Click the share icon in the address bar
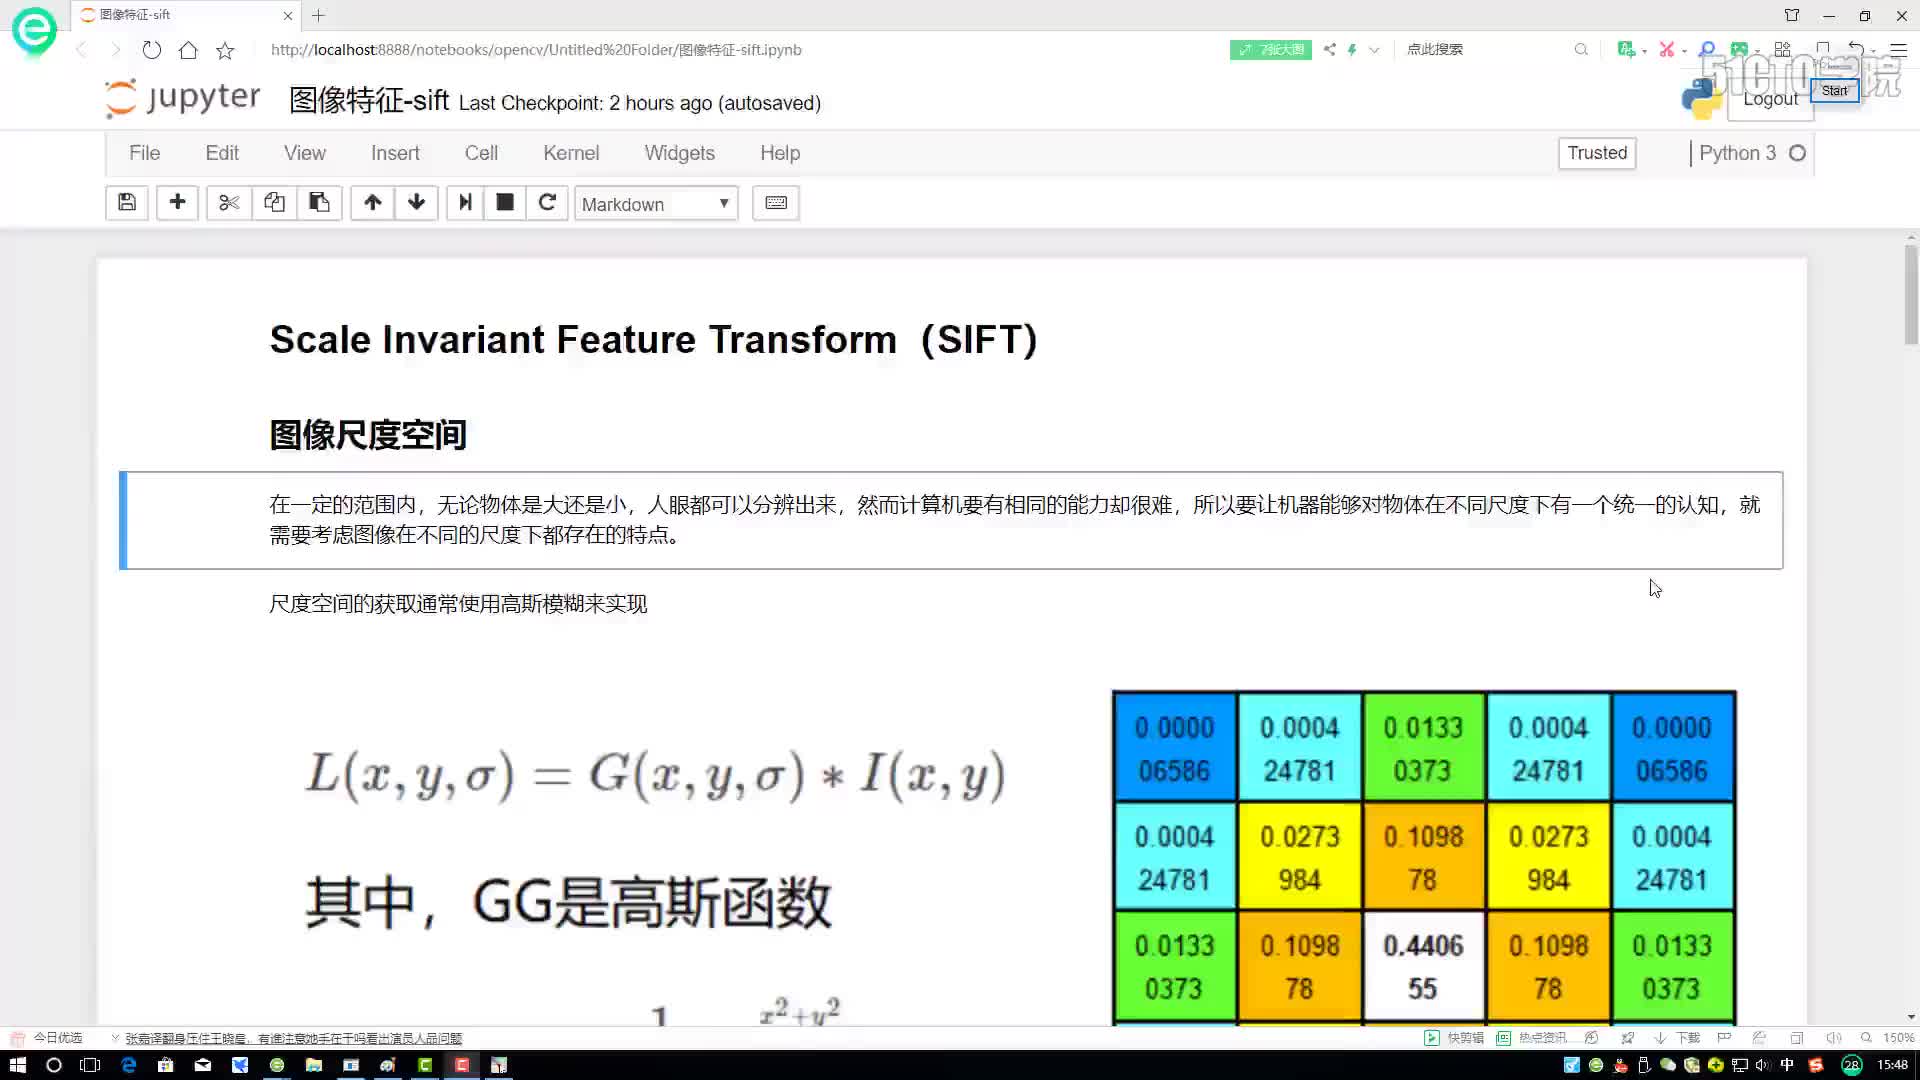Image resolution: width=1920 pixels, height=1080 pixels. click(x=1329, y=49)
